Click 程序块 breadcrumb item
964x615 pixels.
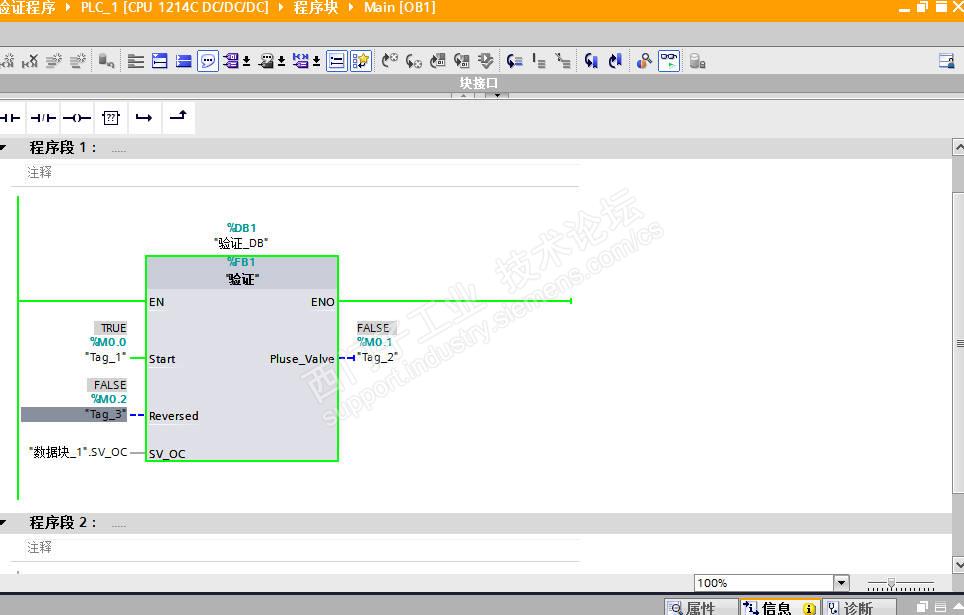tap(316, 7)
